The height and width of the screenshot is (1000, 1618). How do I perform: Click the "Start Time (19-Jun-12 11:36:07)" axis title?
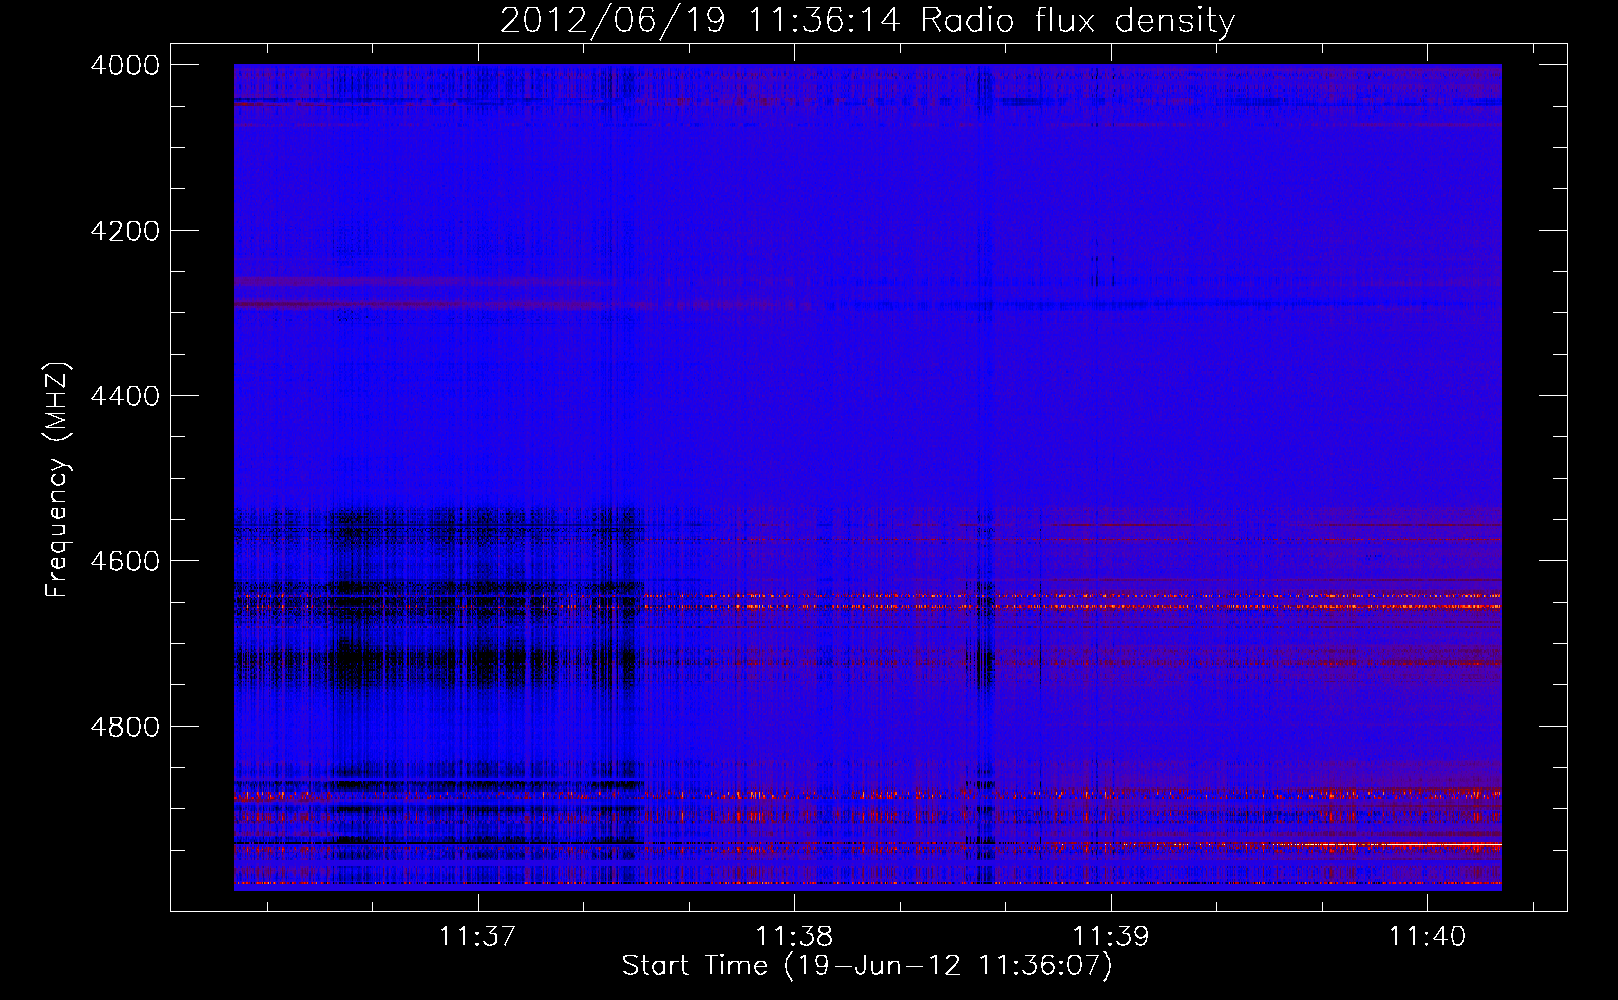[x=867, y=966]
